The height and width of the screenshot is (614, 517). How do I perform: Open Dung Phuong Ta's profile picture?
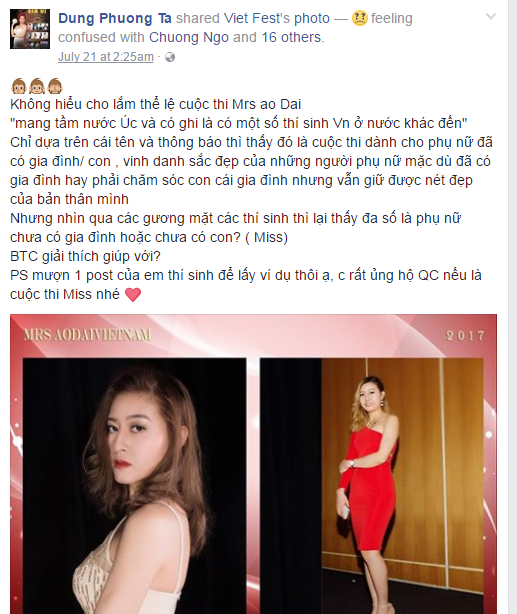tap(30, 29)
